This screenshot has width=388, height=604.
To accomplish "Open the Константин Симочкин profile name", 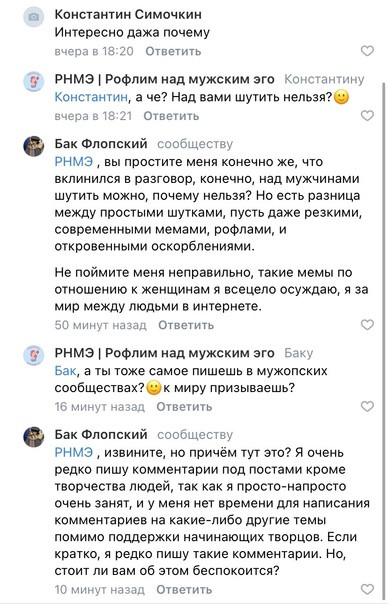I will click(x=128, y=14).
